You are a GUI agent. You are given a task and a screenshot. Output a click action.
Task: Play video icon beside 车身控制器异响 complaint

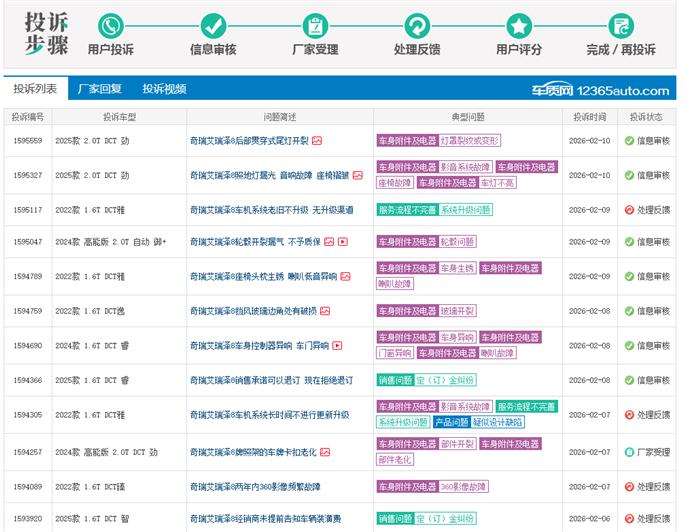(337, 346)
